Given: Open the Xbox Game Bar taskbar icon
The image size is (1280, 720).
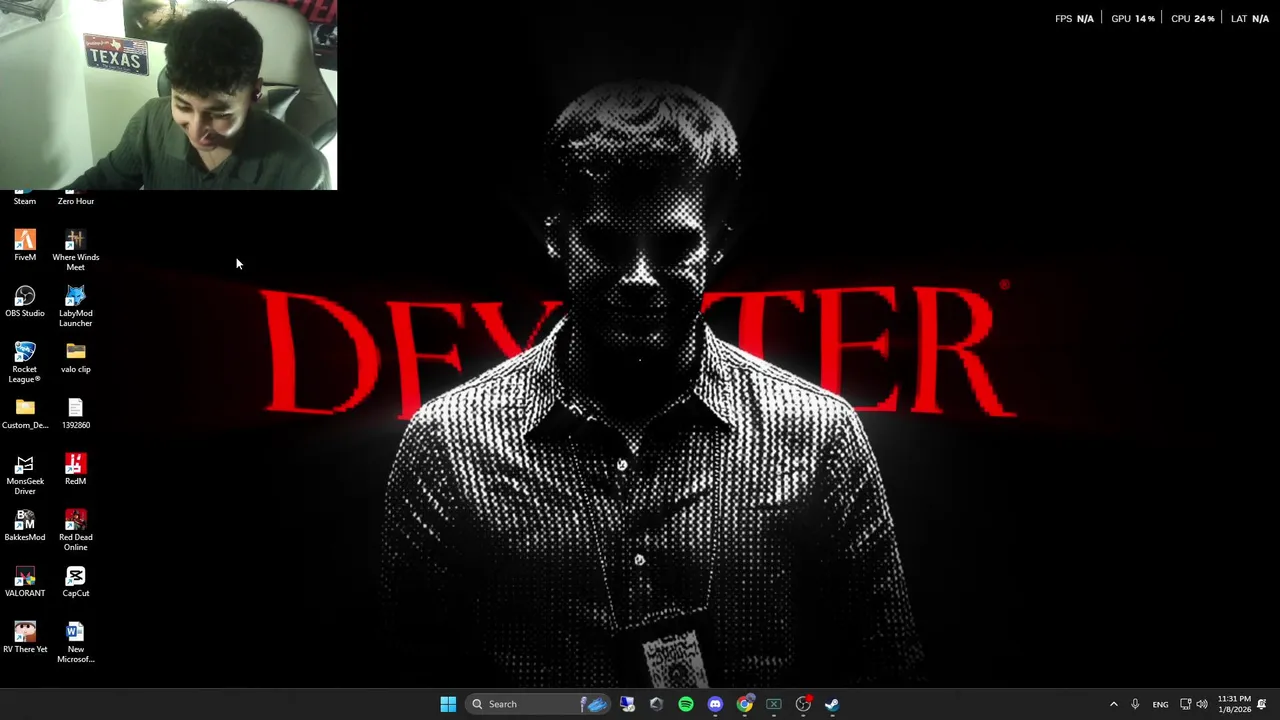Looking at the screenshot, I should click(x=774, y=704).
